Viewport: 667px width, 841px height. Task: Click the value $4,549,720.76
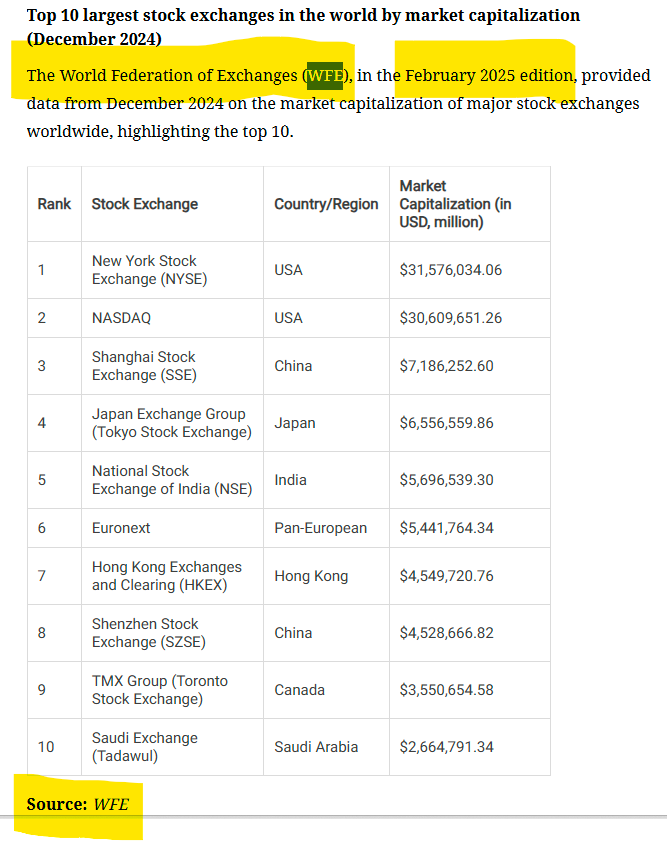pos(446,576)
